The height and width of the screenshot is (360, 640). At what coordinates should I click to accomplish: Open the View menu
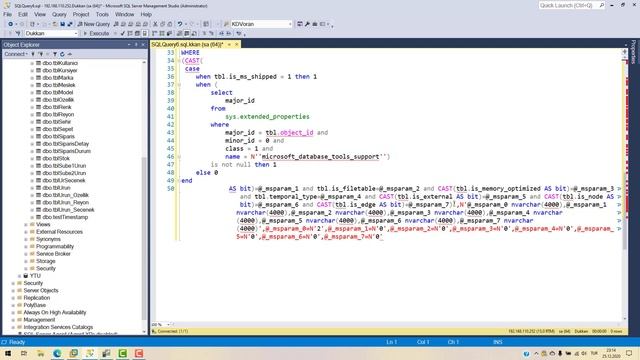click(40, 14)
